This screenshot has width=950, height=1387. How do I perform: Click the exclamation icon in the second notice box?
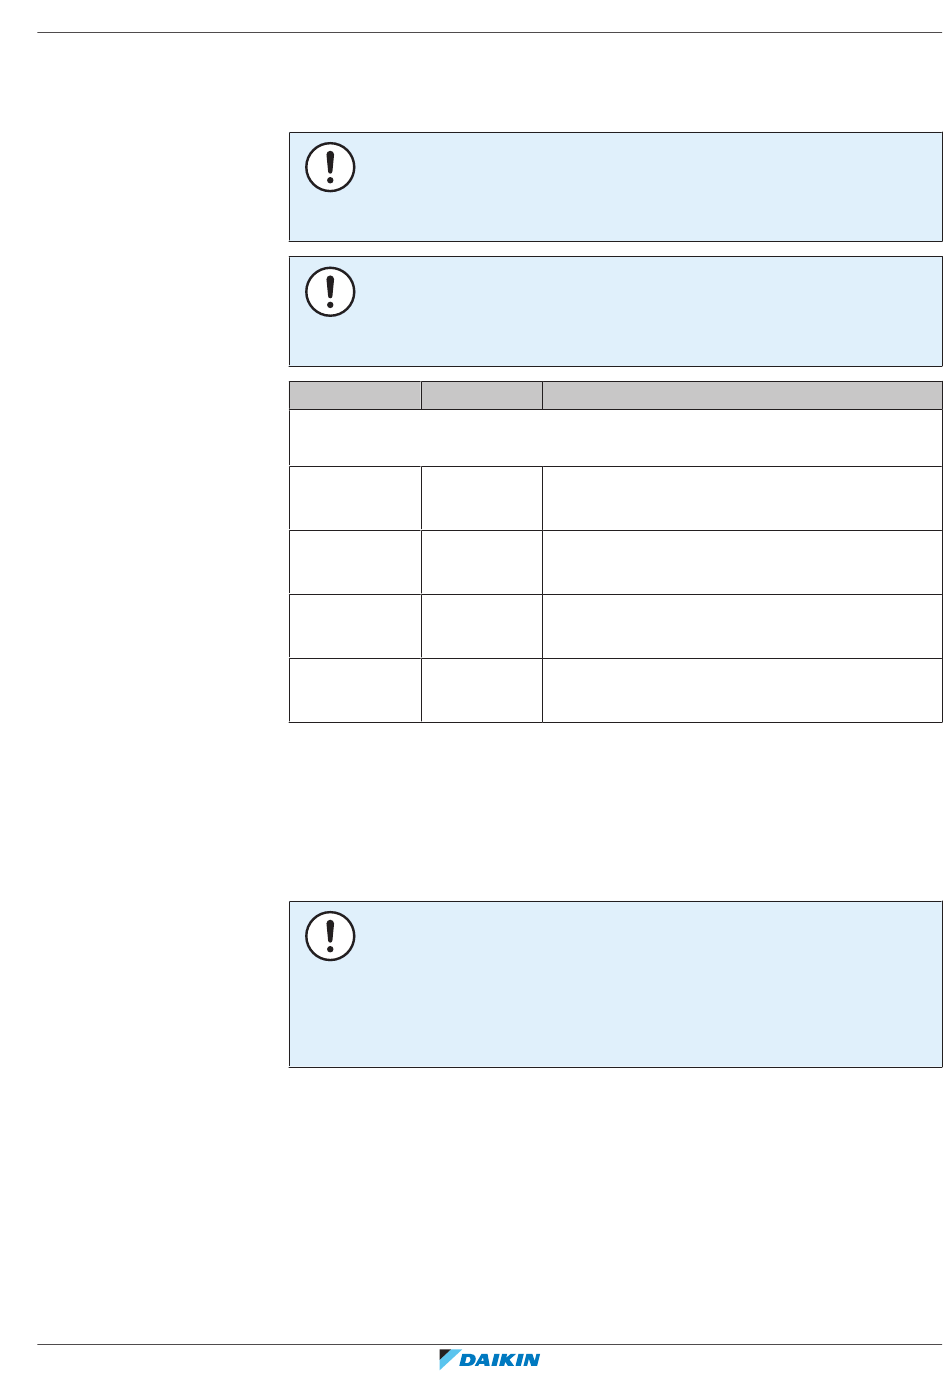[x=330, y=291]
